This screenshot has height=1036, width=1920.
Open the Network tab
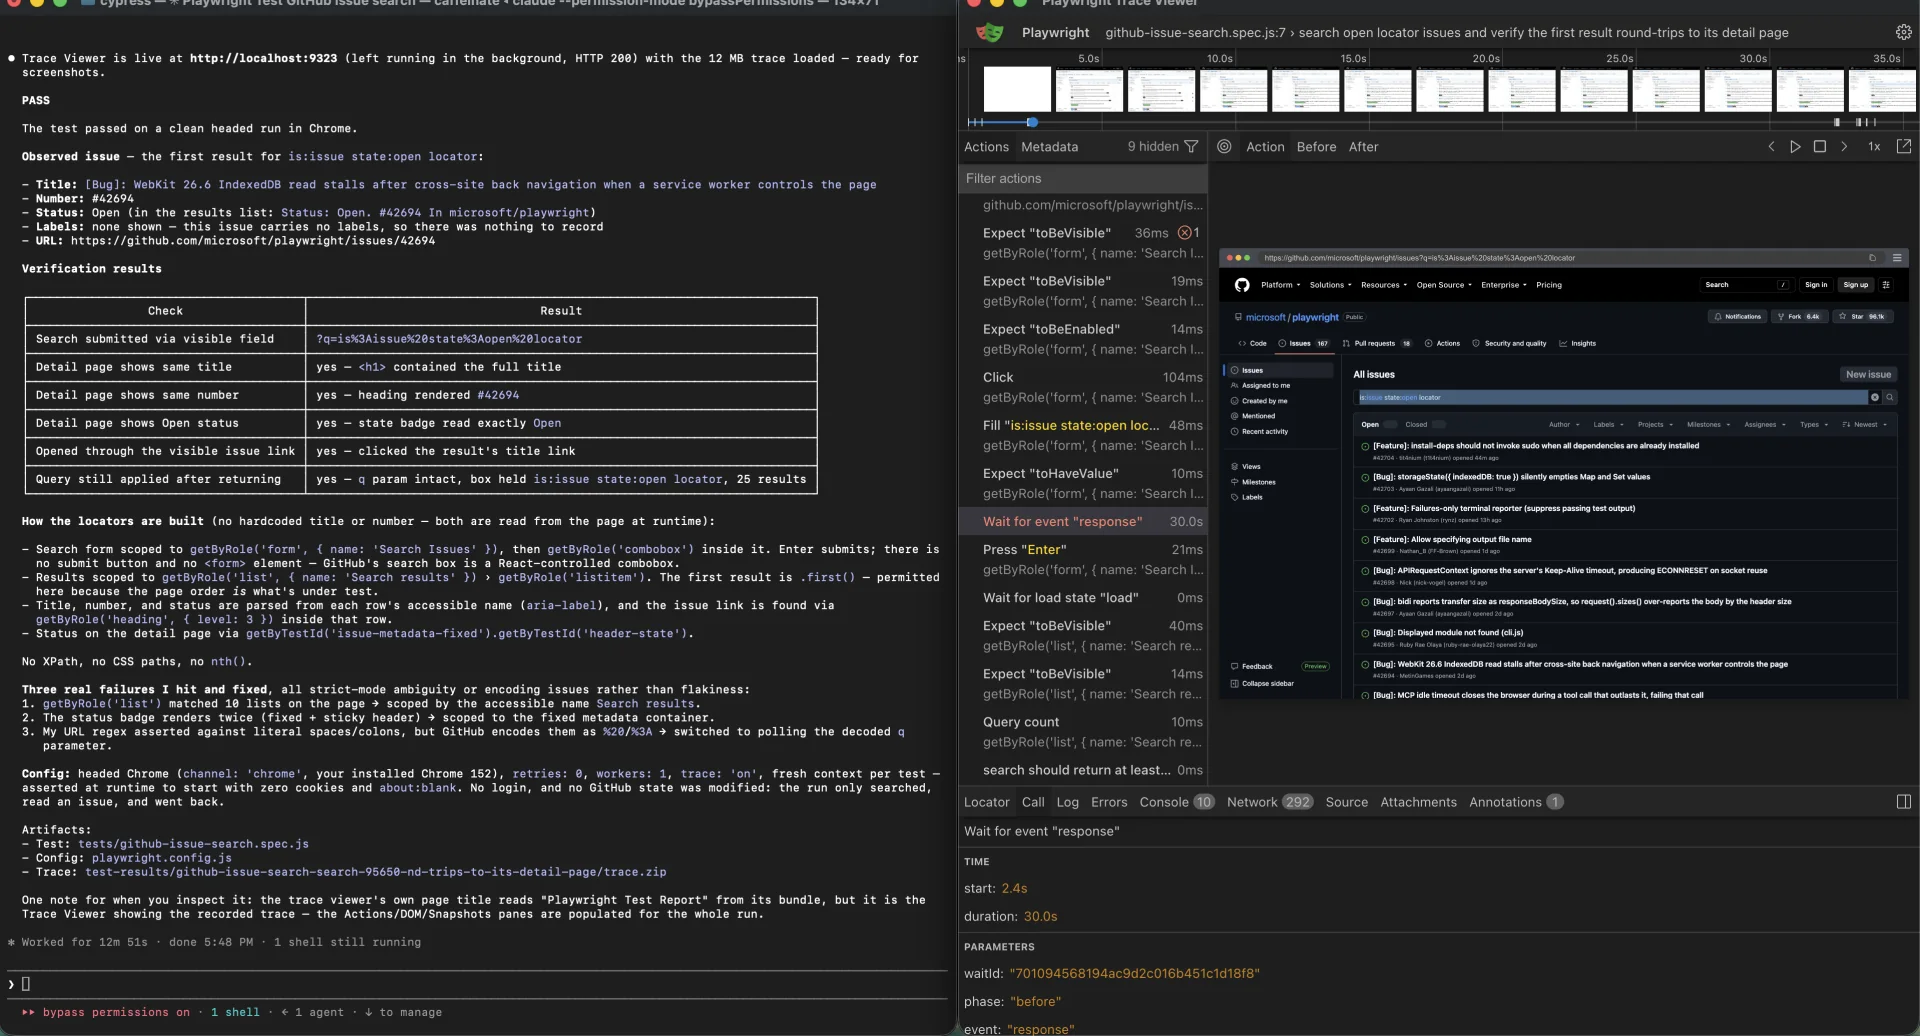[x=1269, y=802]
